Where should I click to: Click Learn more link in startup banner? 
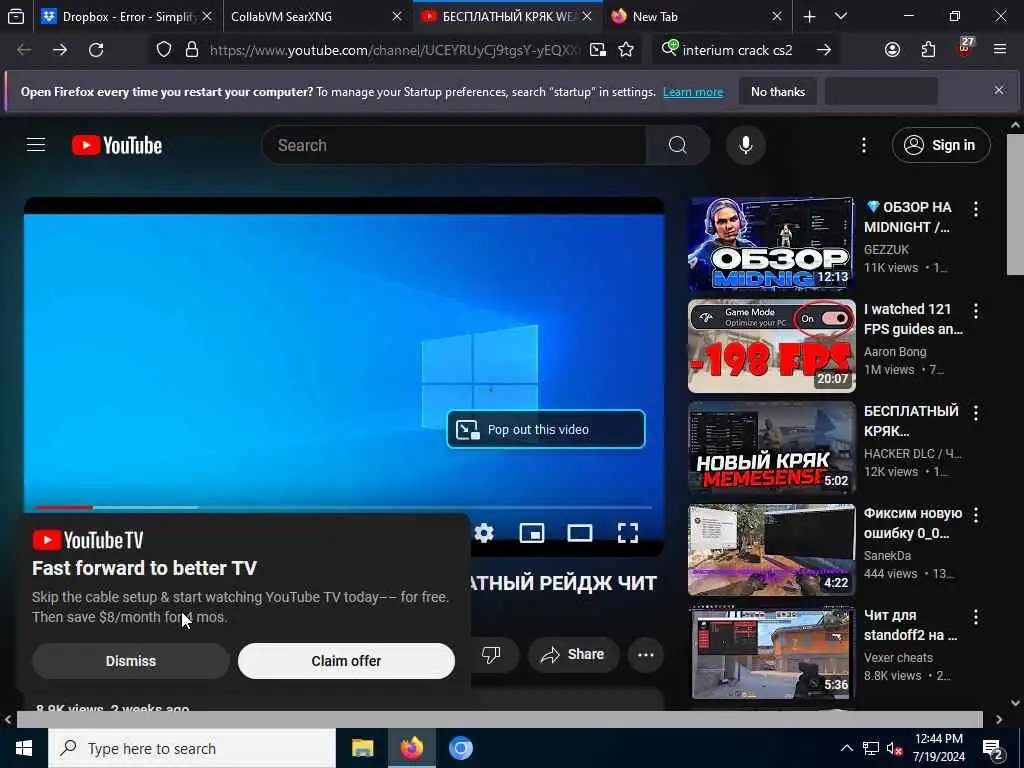tap(693, 92)
